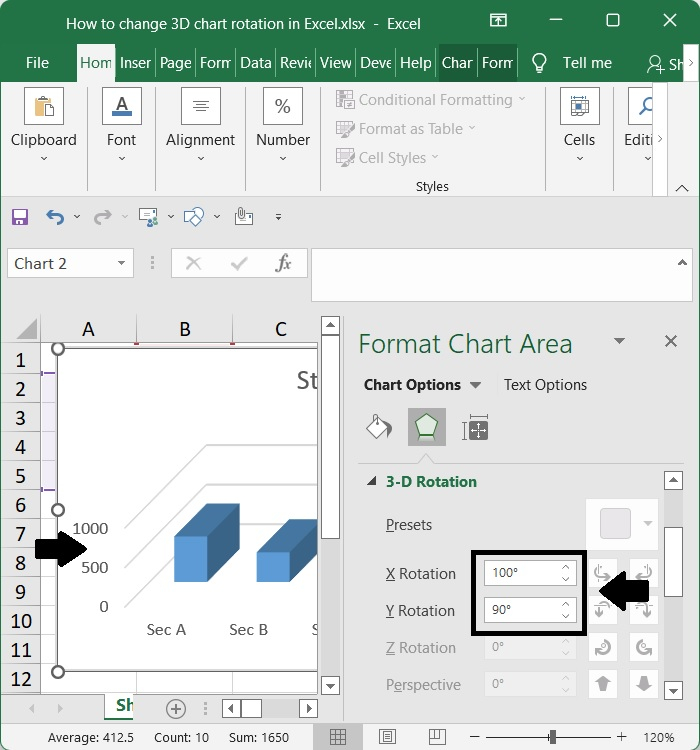Click counterclockwise Z rotation button

coord(602,648)
